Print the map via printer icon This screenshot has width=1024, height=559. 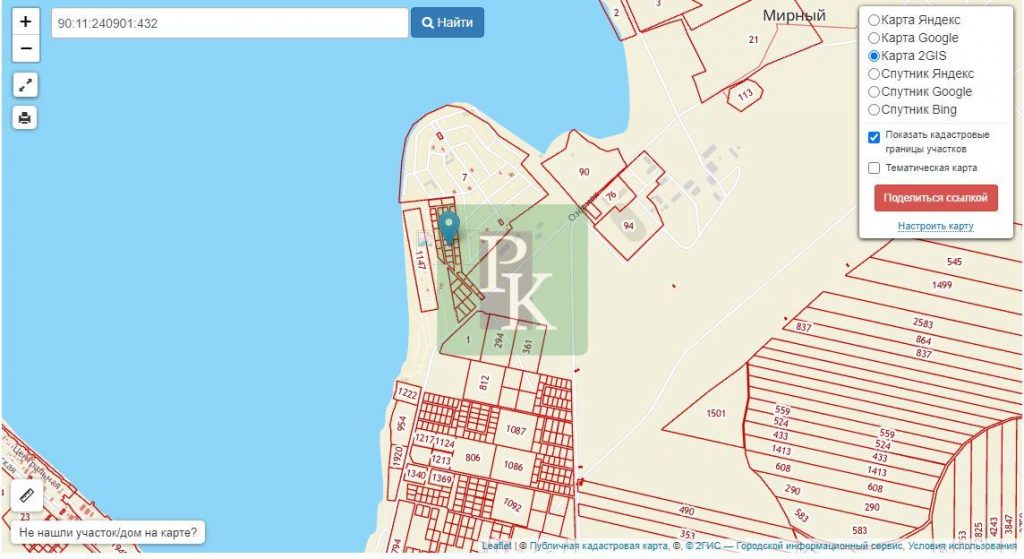[x=25, y=118]
